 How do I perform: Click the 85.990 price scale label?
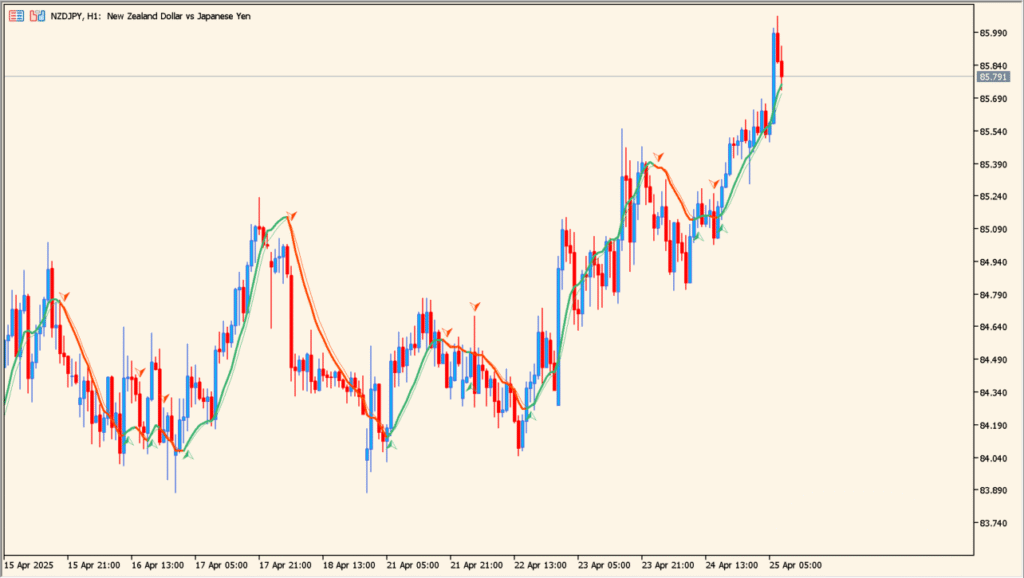click(x=993, y=33)
